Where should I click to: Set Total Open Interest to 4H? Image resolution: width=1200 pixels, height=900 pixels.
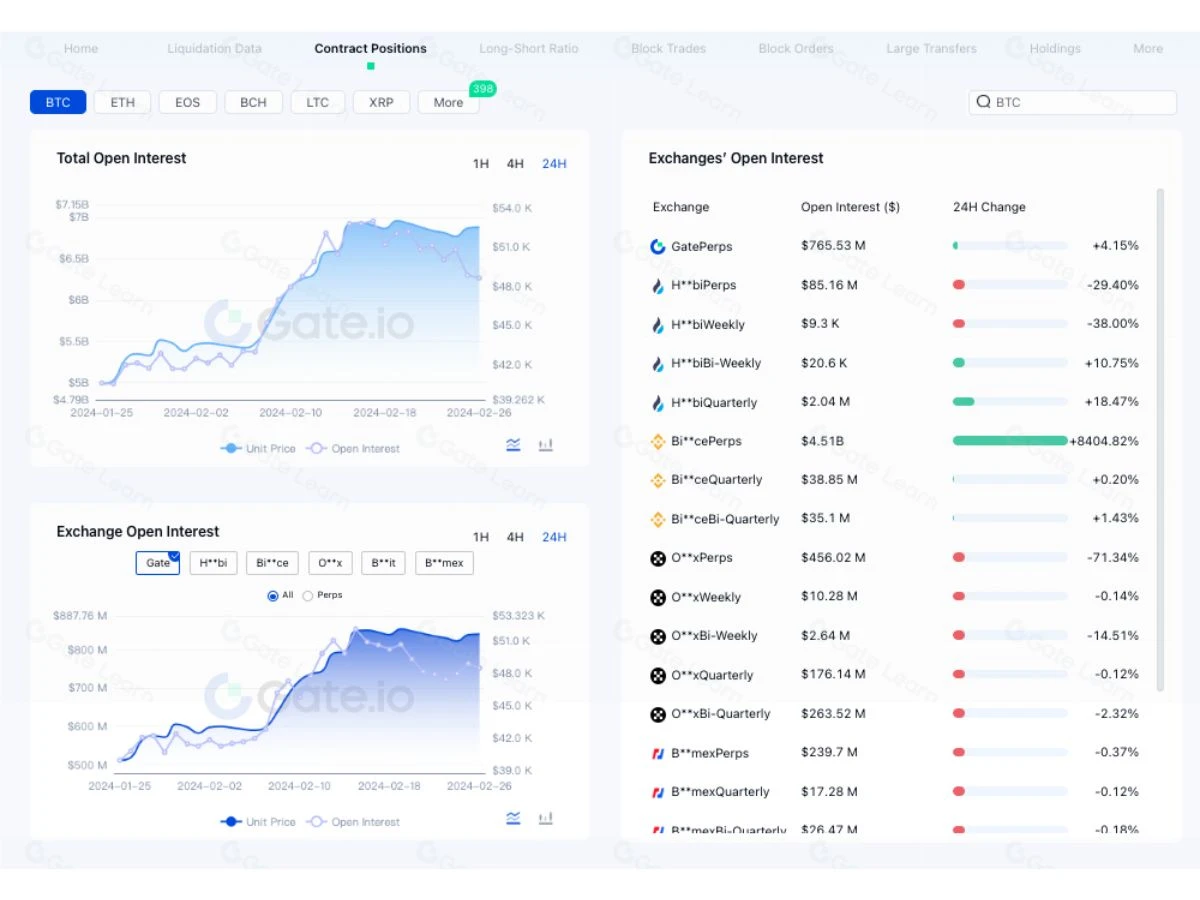(x=515, y=164)
